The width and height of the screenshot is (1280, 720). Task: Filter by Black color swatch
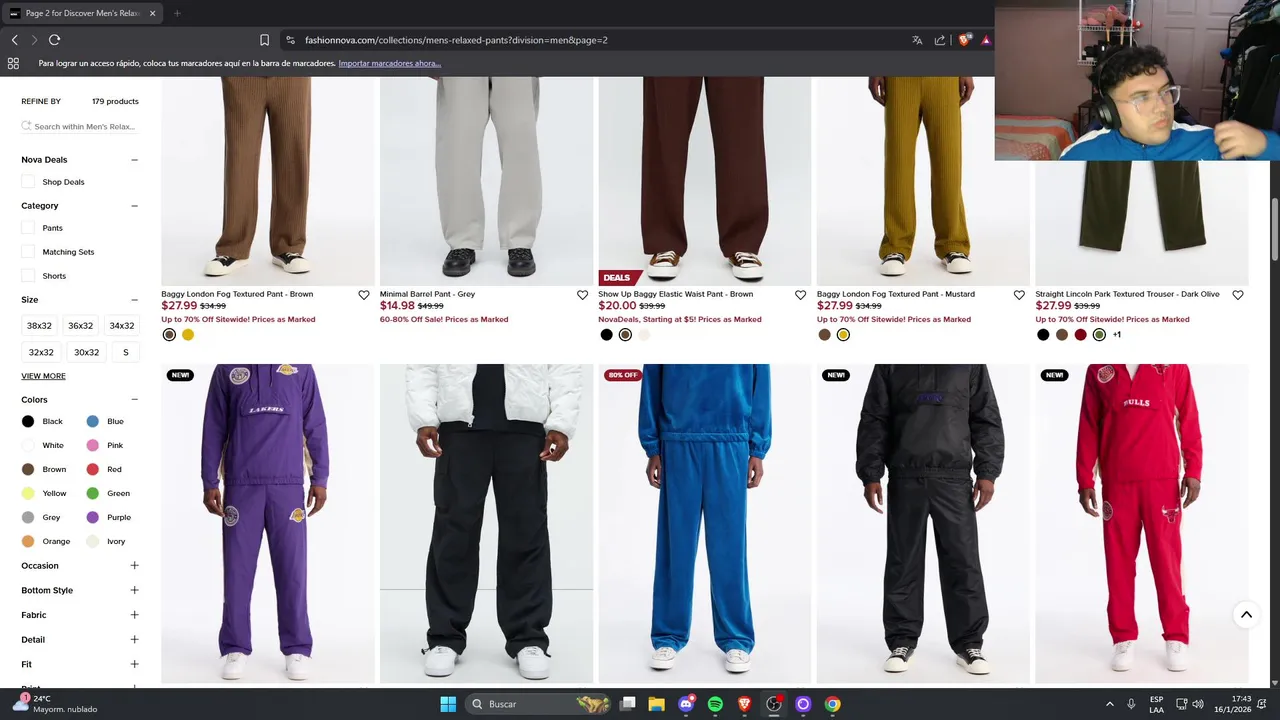pos(28,422)
